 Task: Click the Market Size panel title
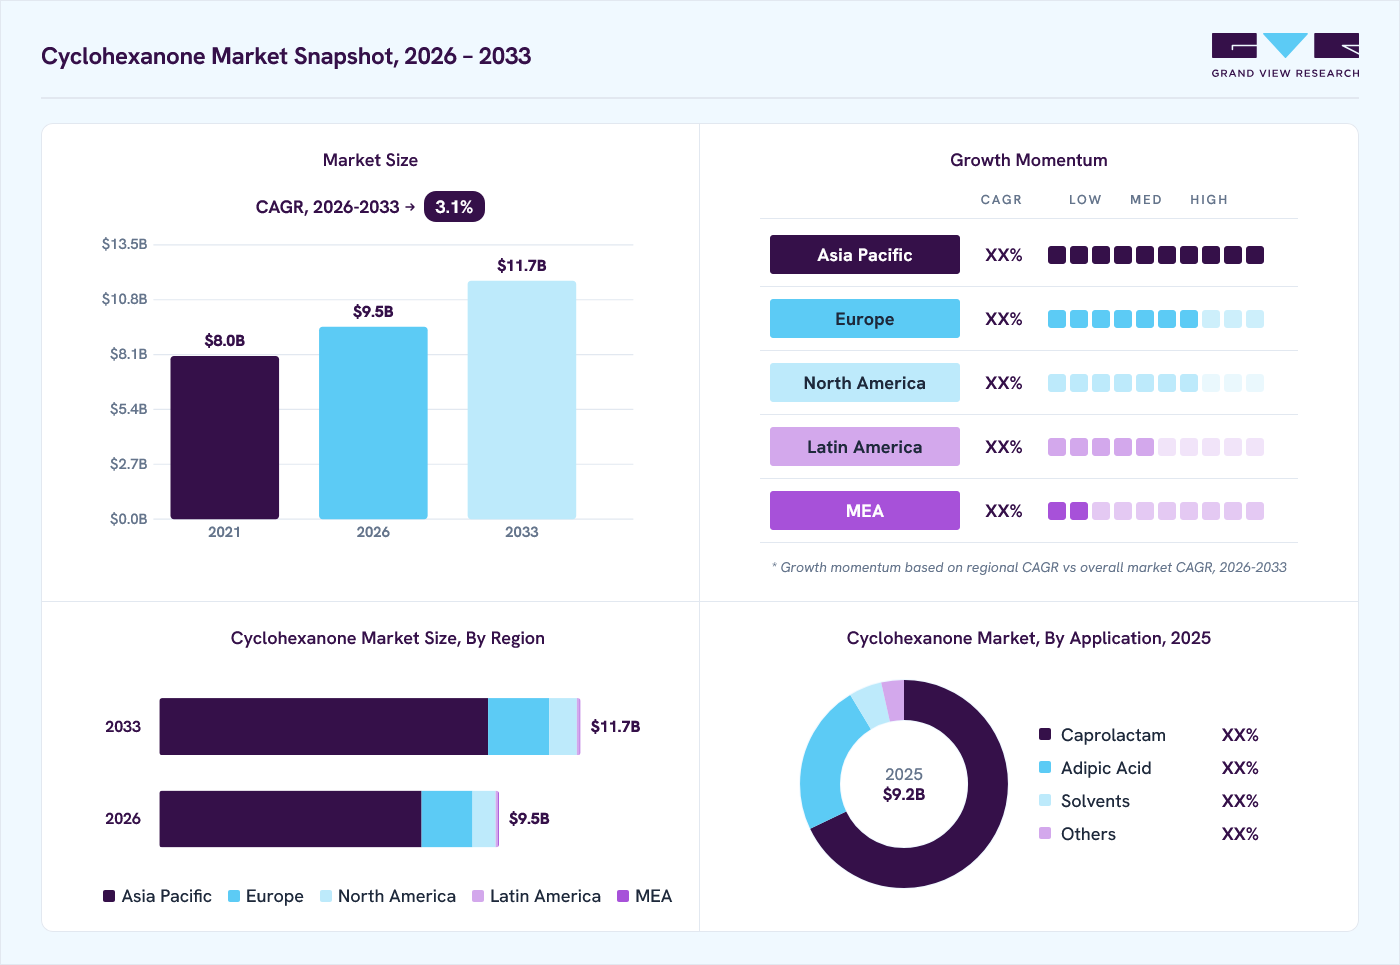pos(370,160)
